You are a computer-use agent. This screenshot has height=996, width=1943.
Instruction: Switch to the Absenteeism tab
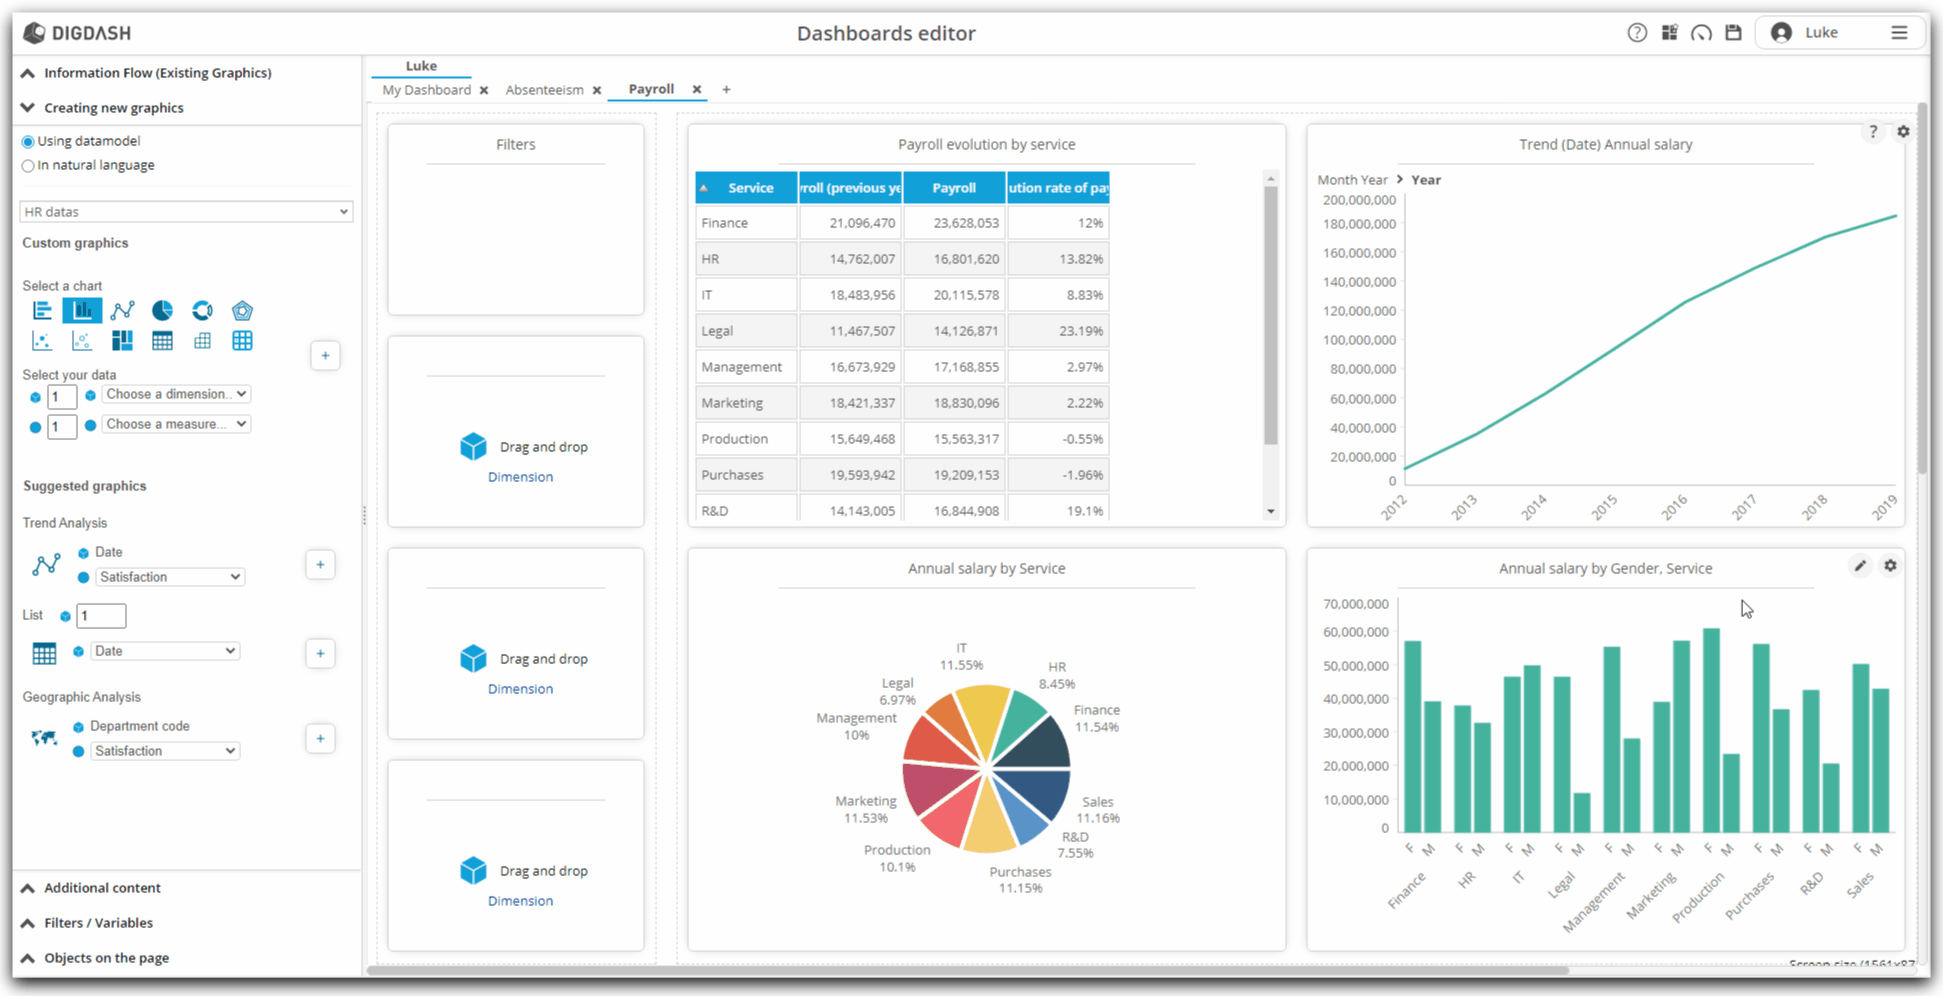click(544, 90)
